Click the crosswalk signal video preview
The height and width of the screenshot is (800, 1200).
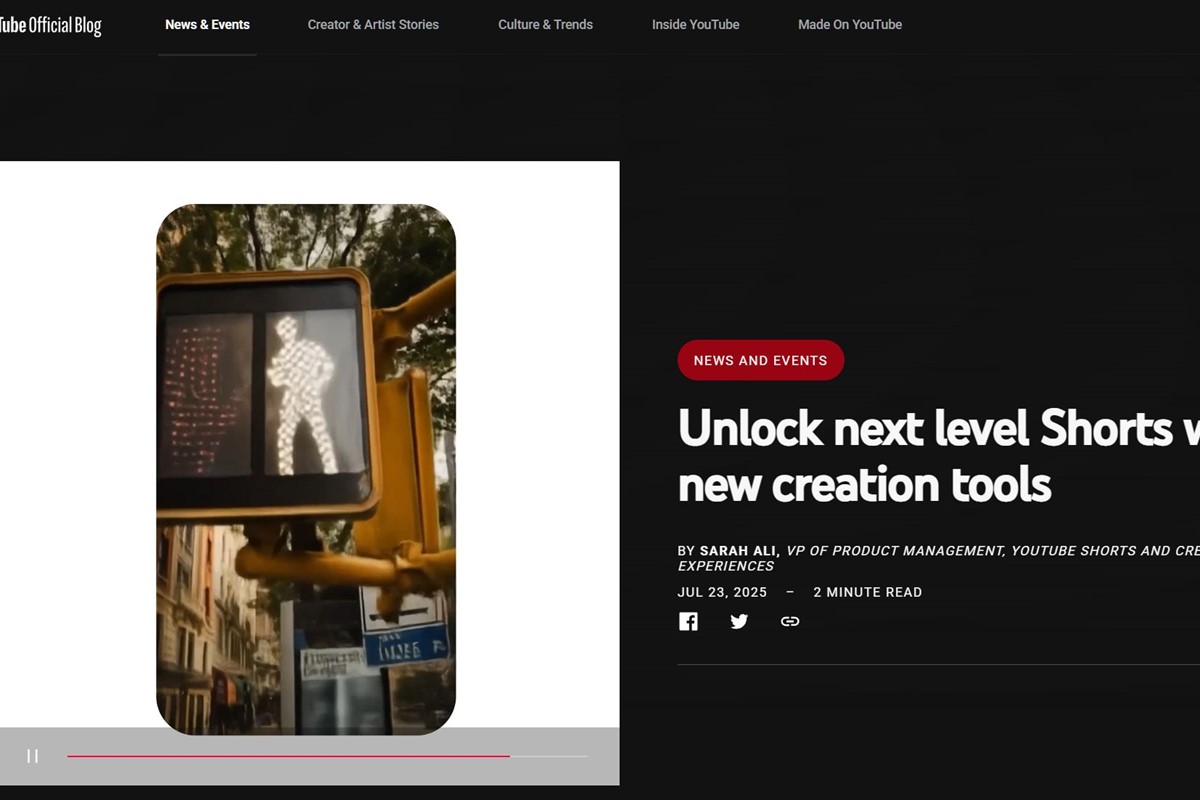pyautogui.click(x=306, y=469)
